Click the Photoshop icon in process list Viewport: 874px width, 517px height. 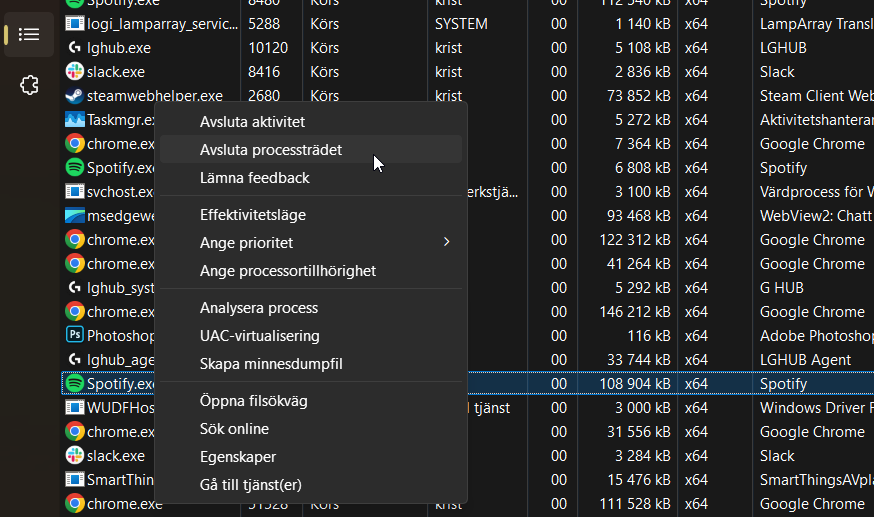74,336
